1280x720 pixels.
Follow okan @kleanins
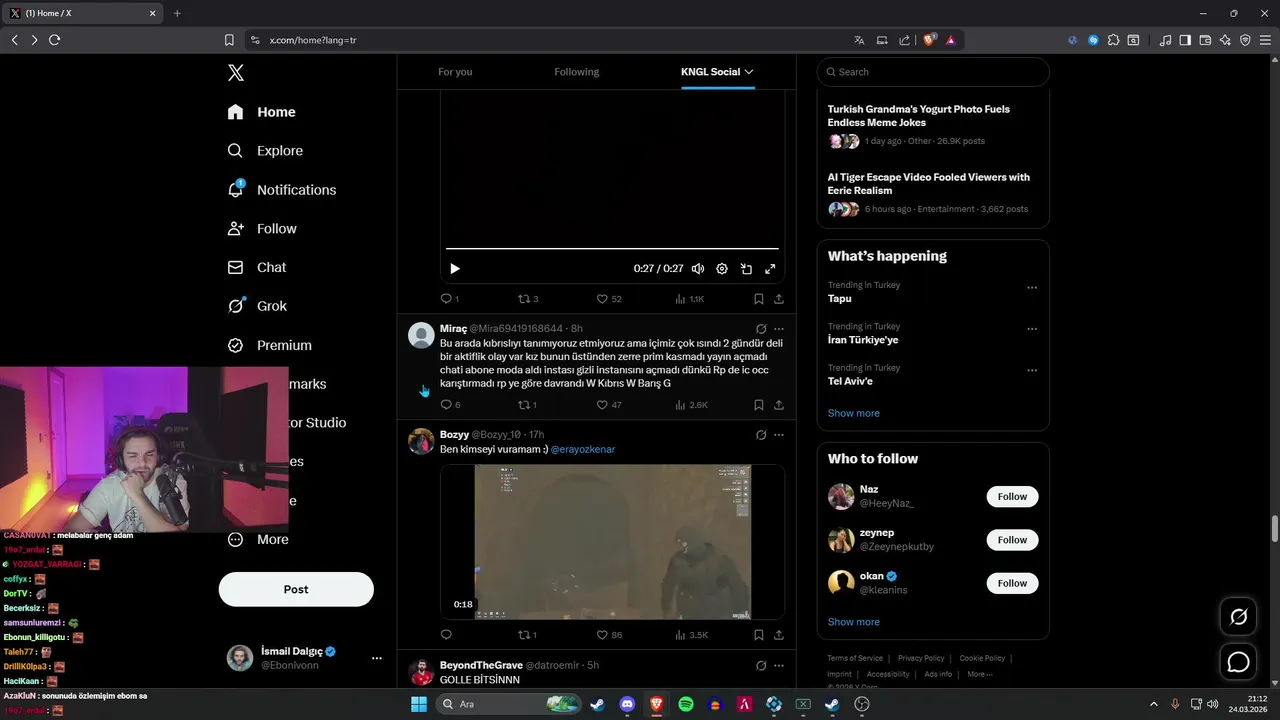click(1012, 583)
